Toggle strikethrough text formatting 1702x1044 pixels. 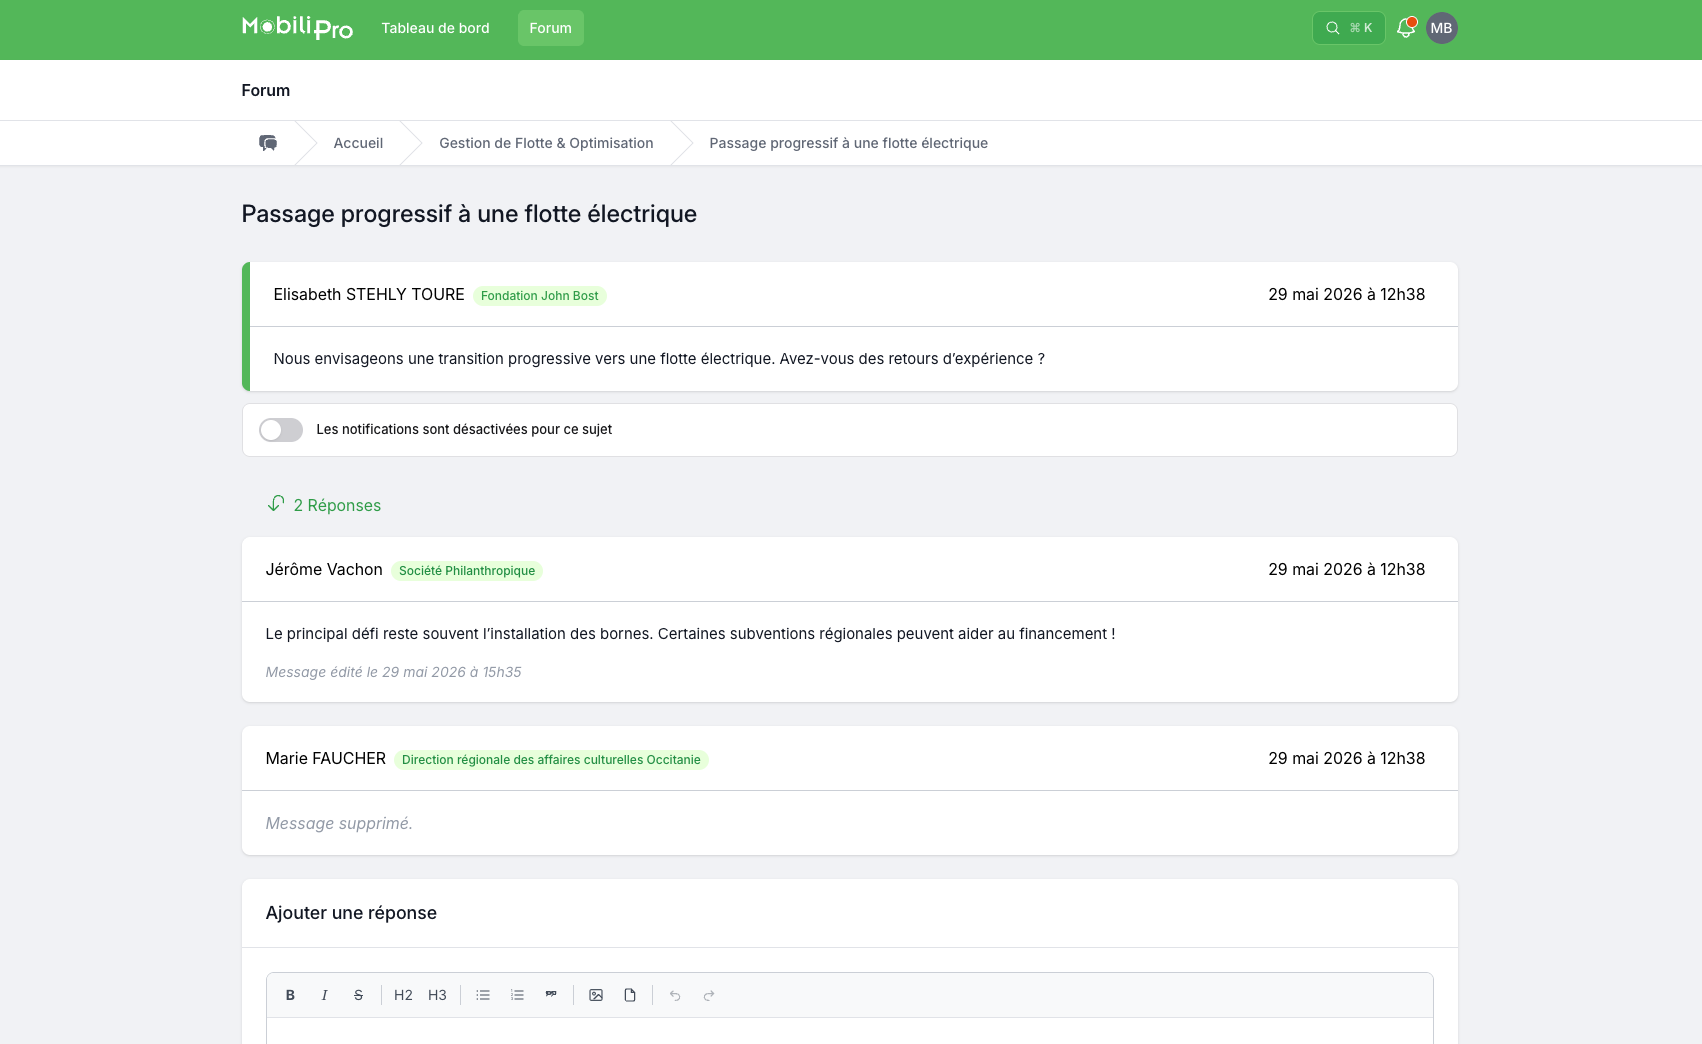(358, 995)
